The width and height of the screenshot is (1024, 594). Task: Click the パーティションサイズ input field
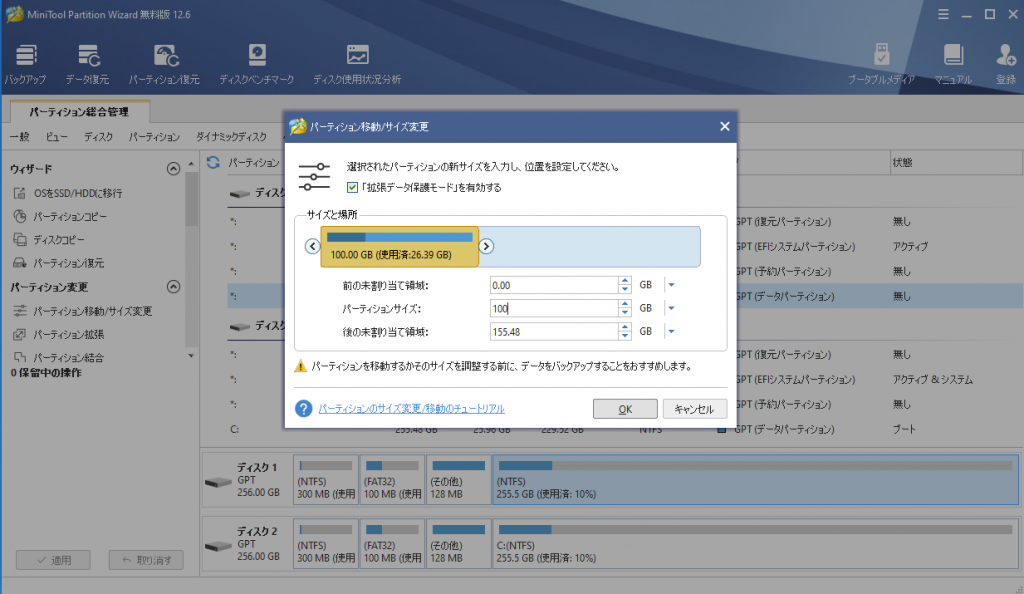pyautogui.click(x=554, y=308)
